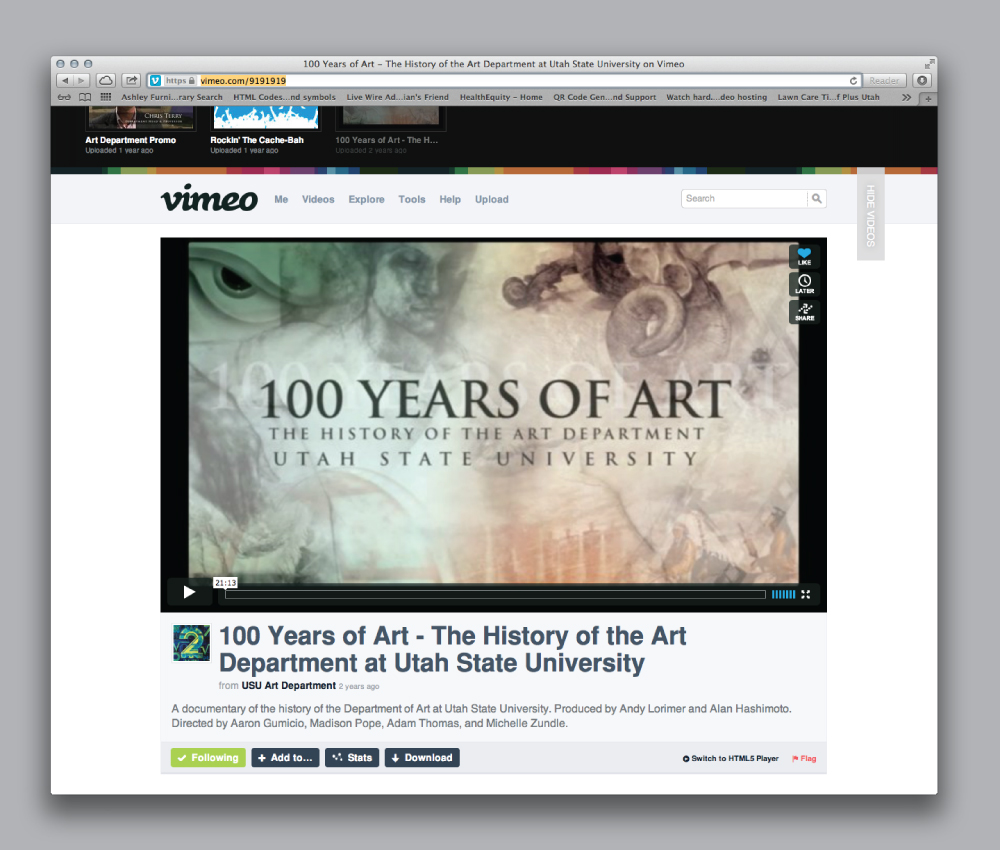
Task: Open the Watch hard...deo hosting bookmark
Action: point(717,98)
